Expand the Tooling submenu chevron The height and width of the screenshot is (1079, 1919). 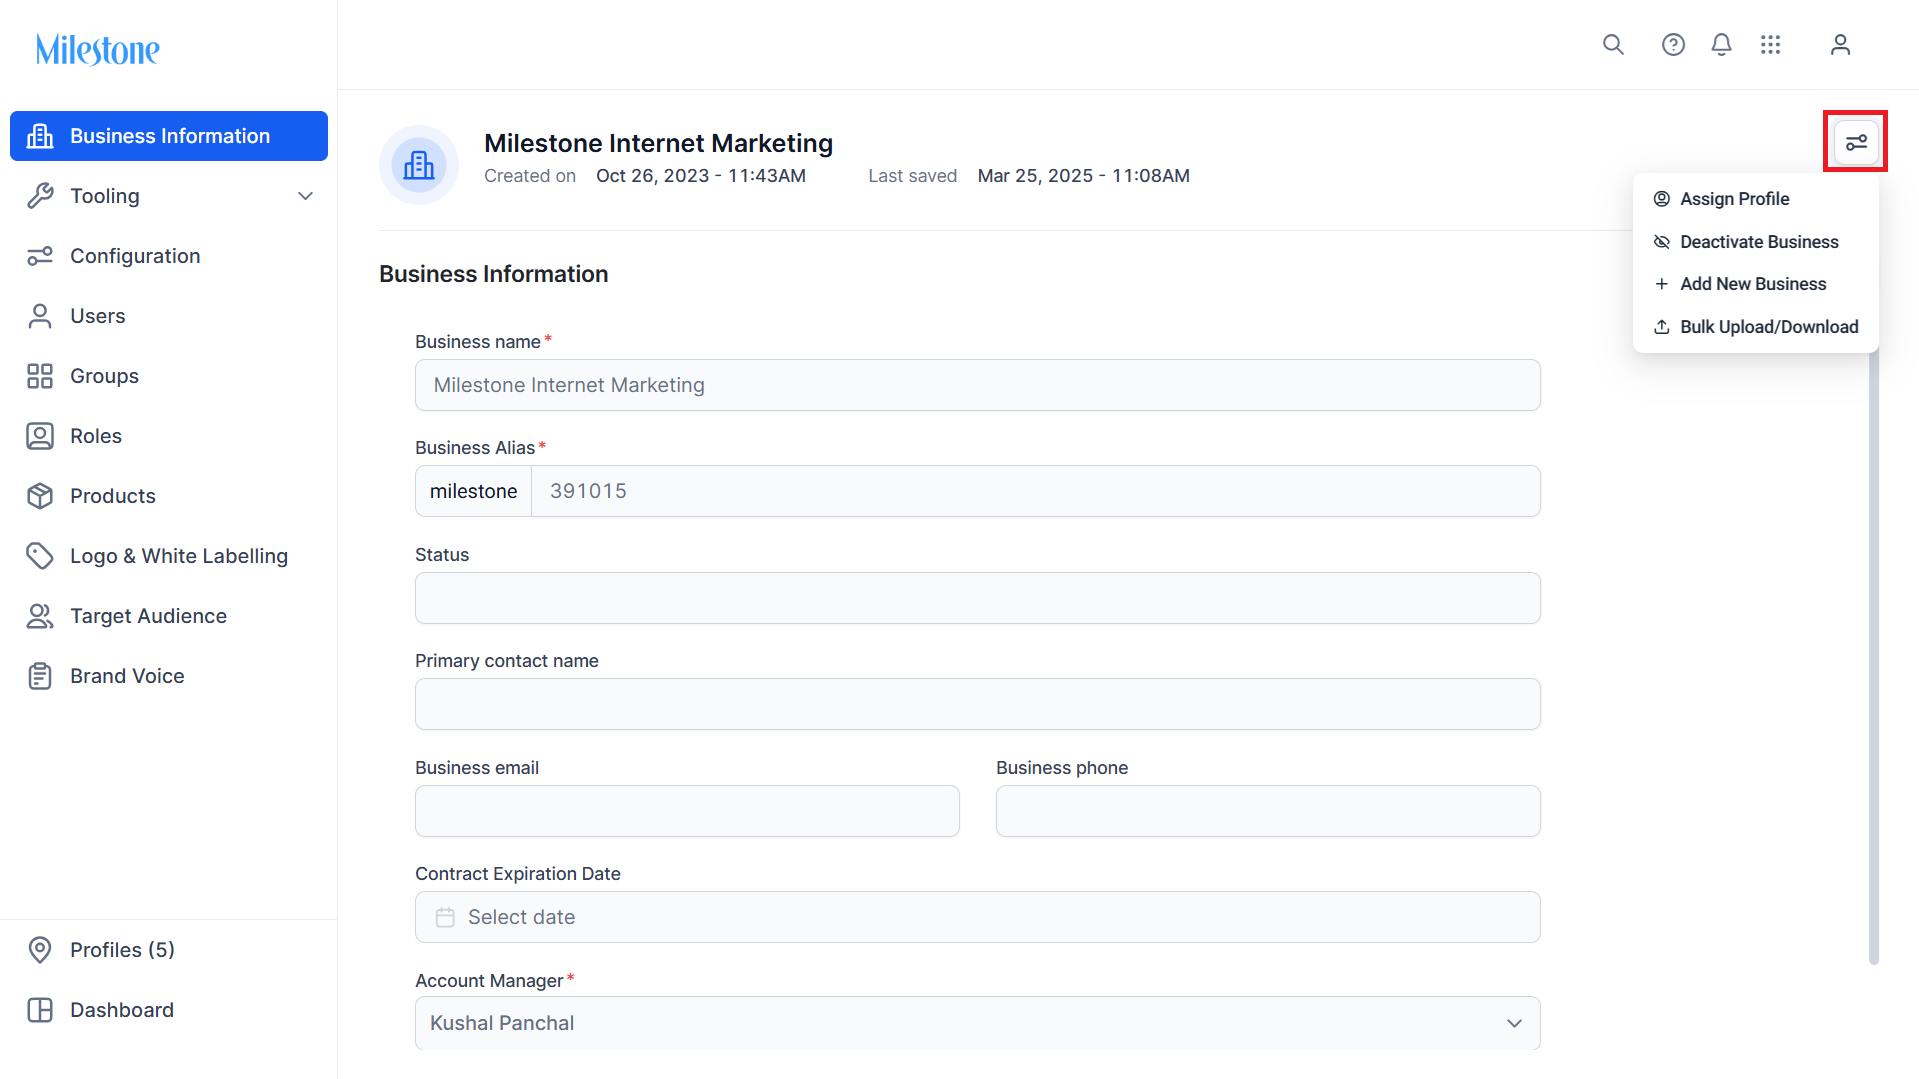click(306, 196)
